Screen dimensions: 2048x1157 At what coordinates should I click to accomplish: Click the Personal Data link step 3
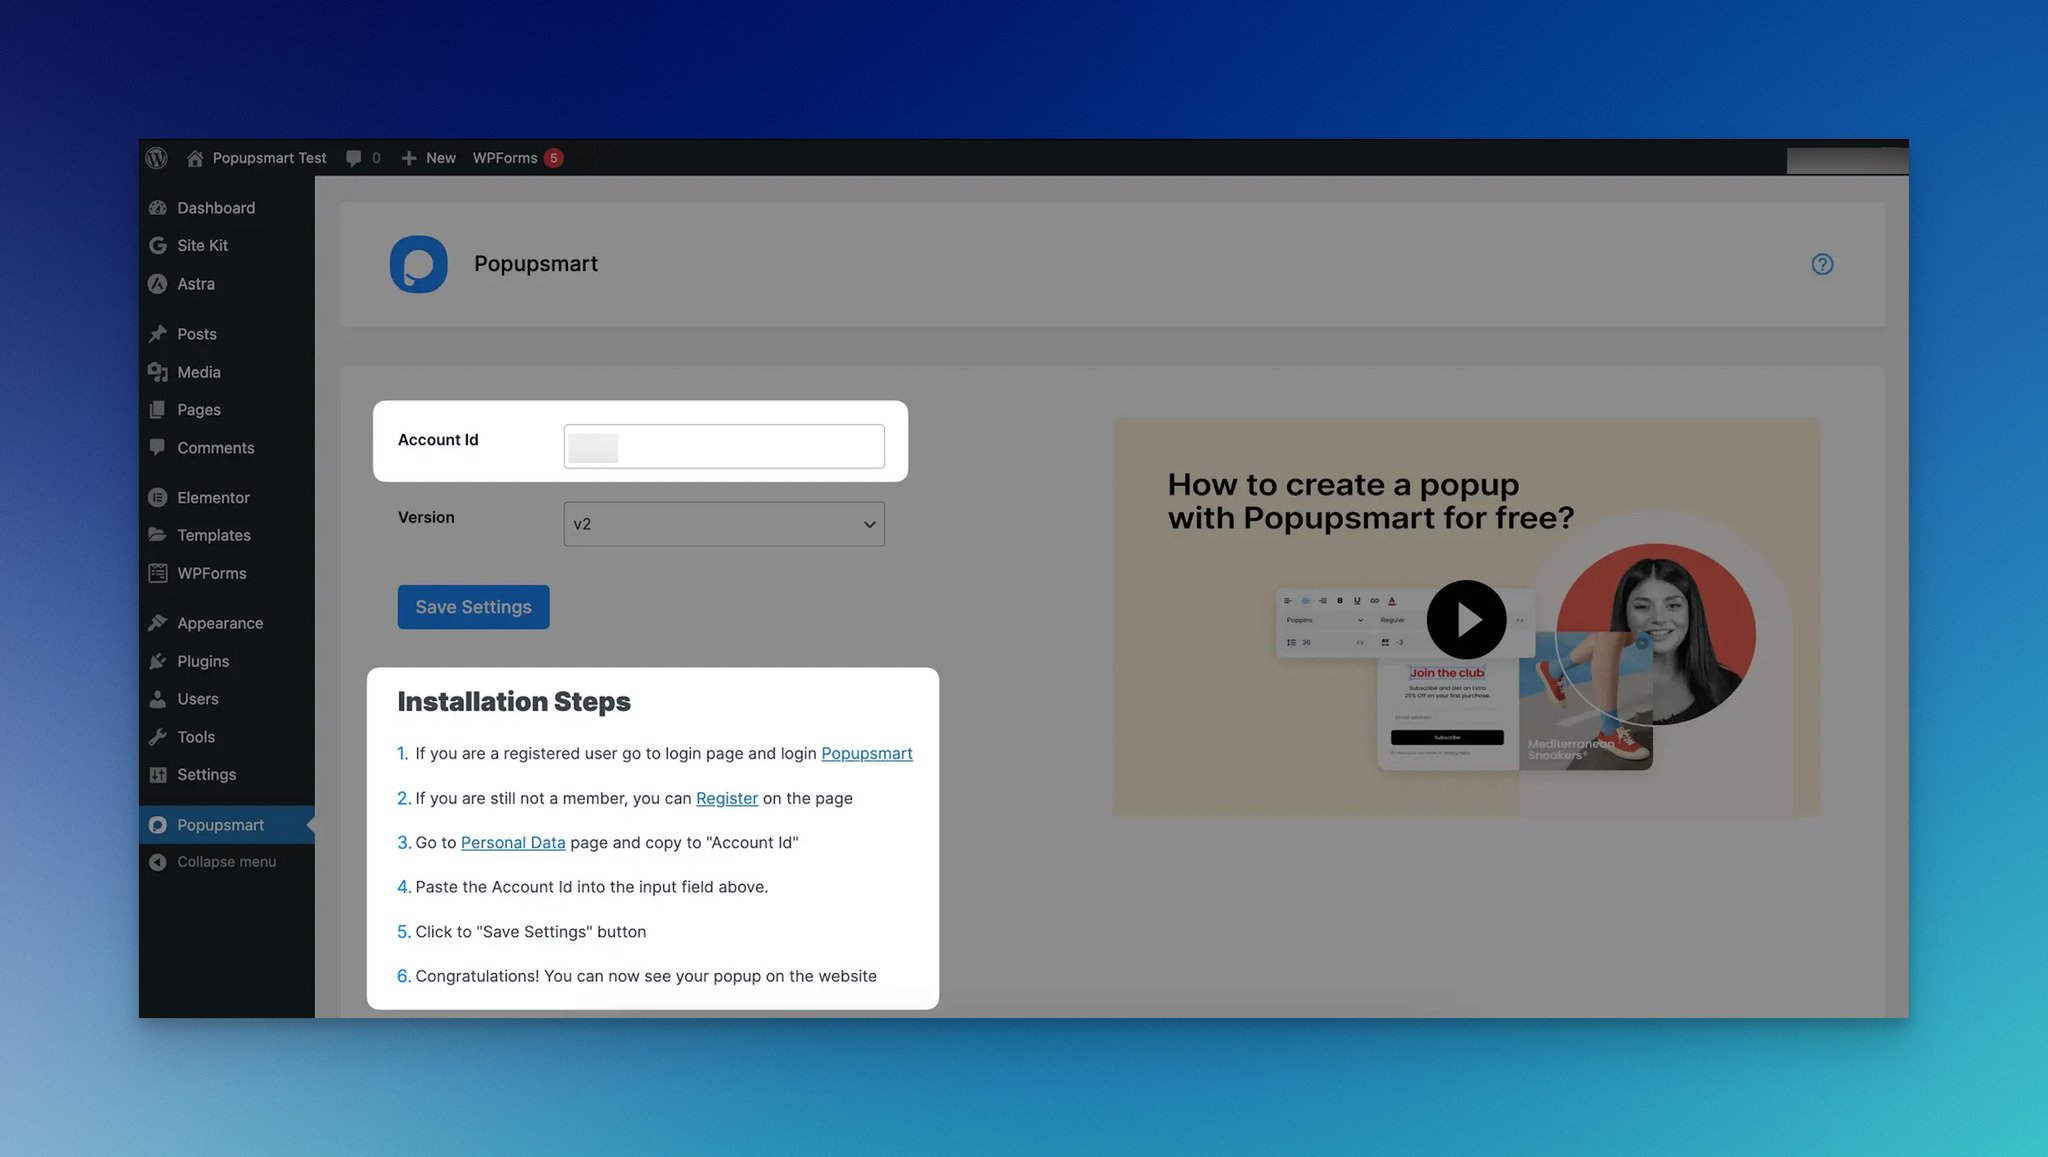[x=512, y=842]
